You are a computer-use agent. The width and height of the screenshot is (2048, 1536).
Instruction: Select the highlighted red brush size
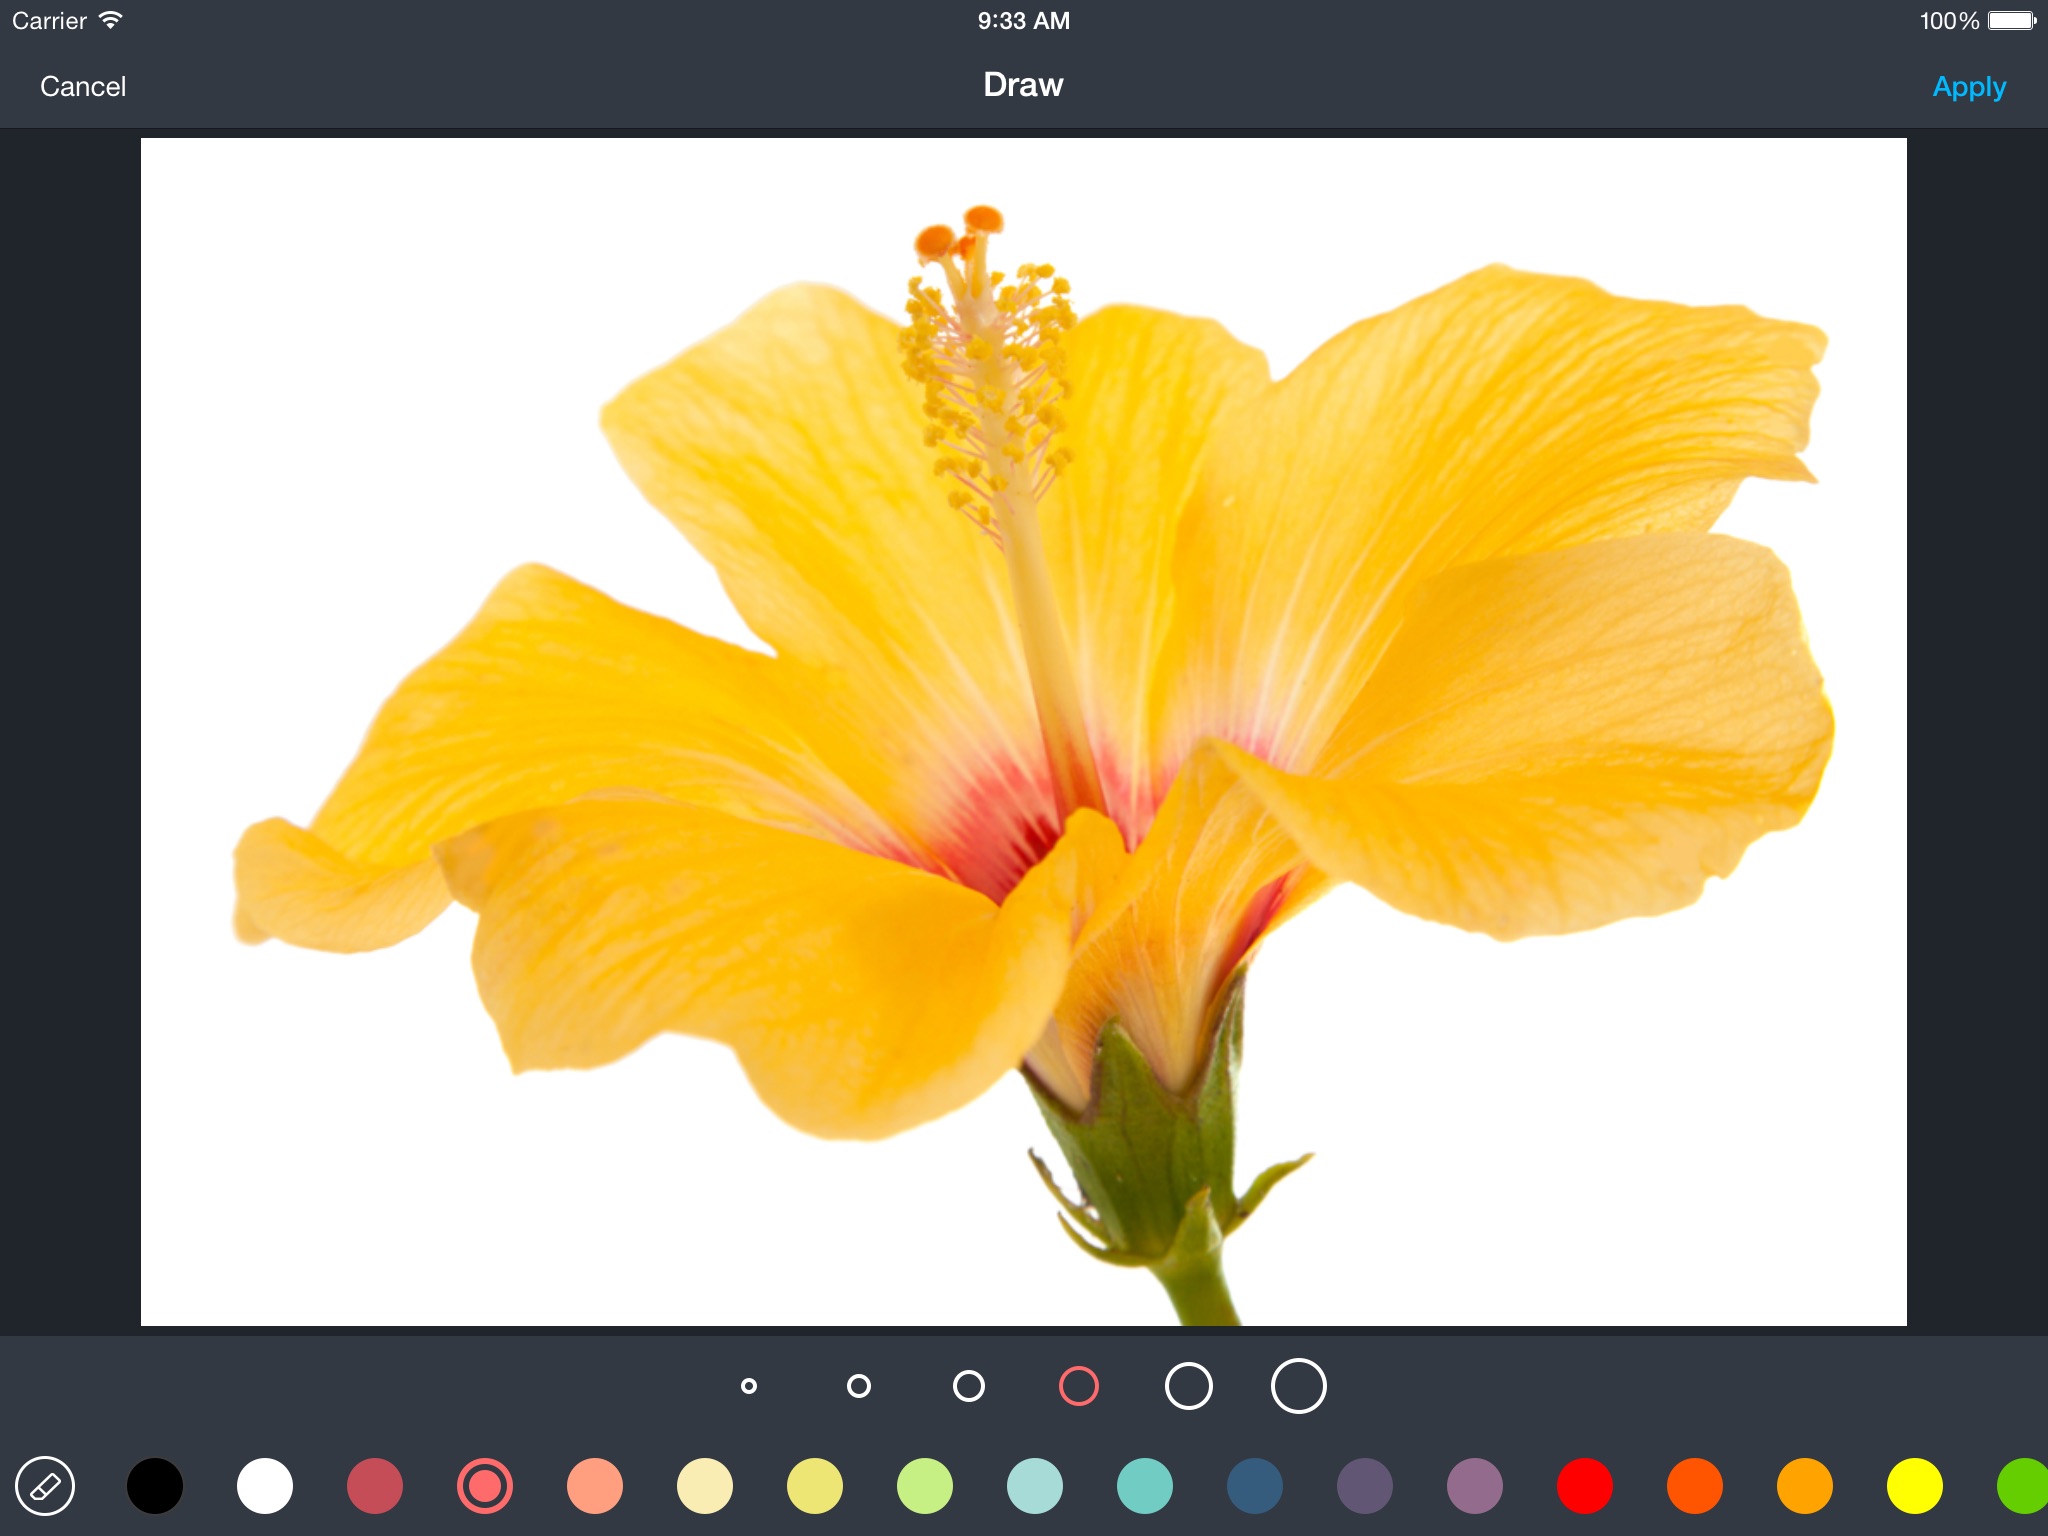coord(1078,1386)
